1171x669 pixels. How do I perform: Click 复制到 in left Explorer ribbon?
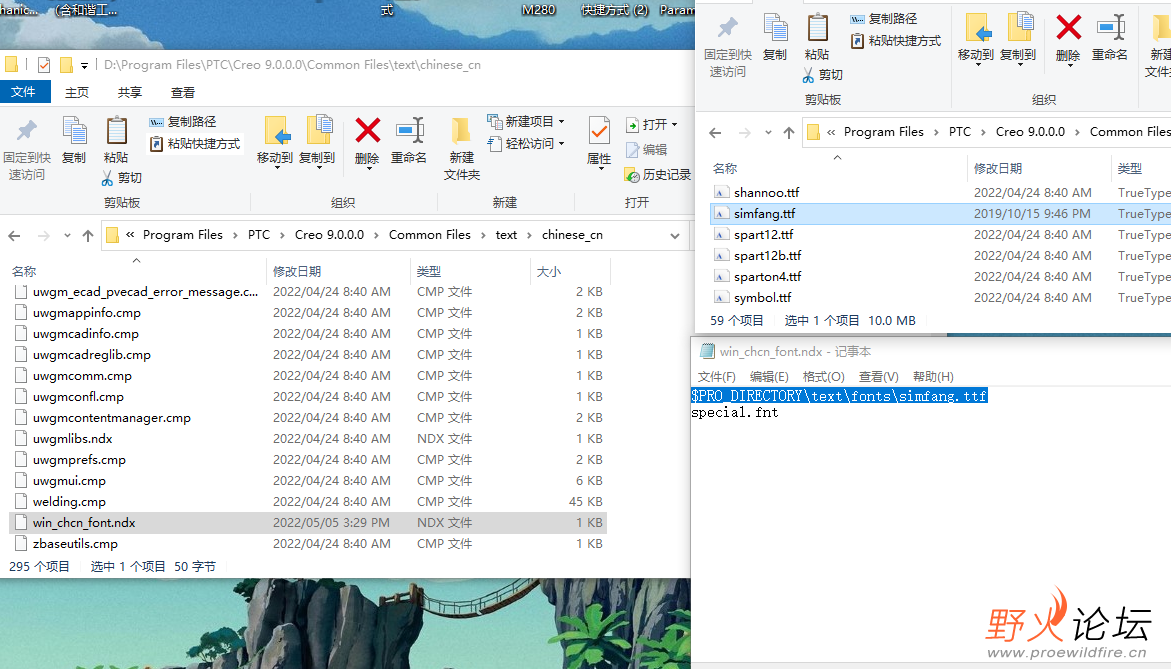coord(317,140)
